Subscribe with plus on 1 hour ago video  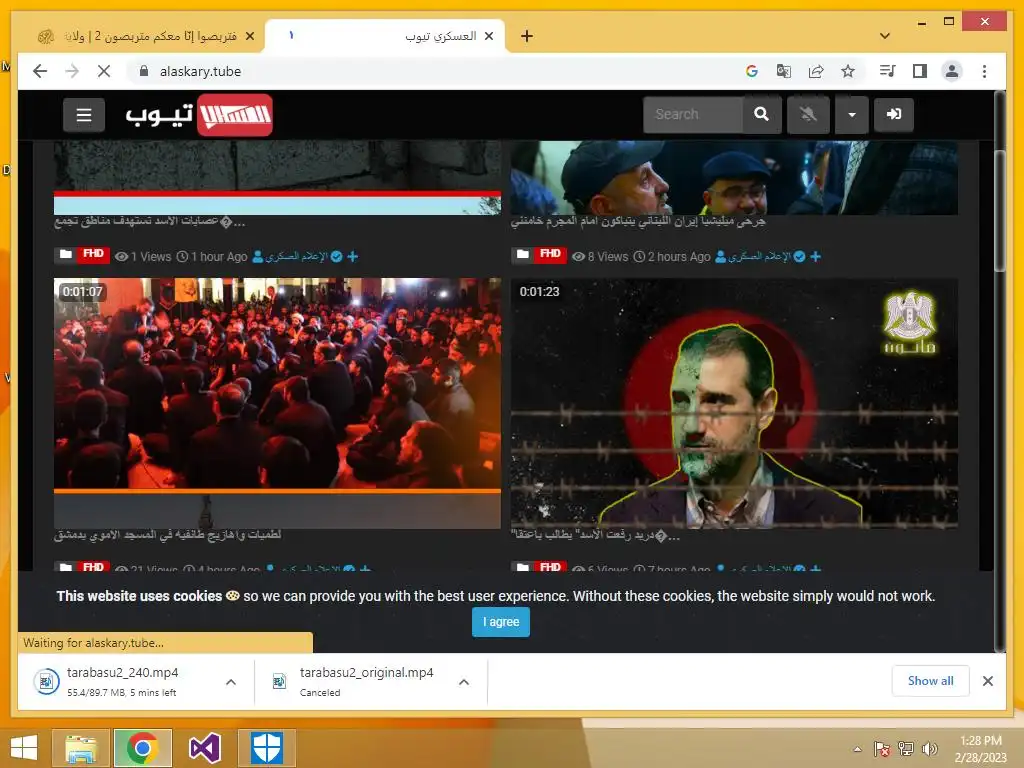click(x=353, y=257)
